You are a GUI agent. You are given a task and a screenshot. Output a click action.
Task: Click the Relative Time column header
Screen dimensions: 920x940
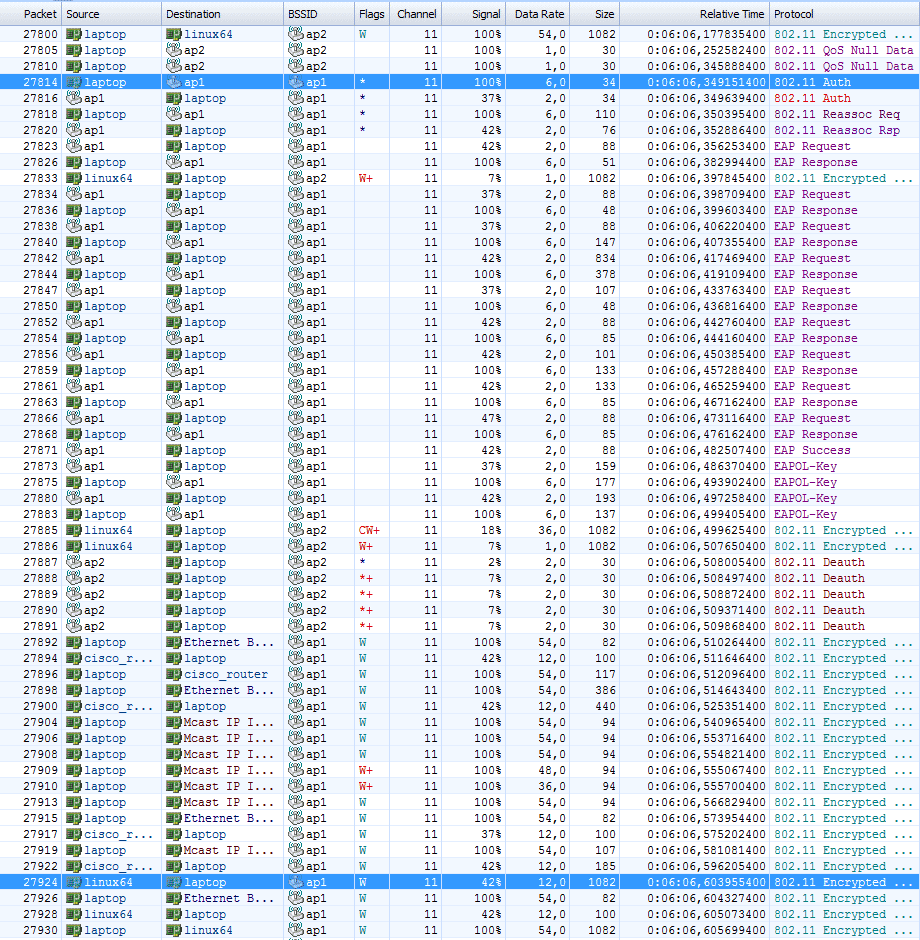coord(695,14)
